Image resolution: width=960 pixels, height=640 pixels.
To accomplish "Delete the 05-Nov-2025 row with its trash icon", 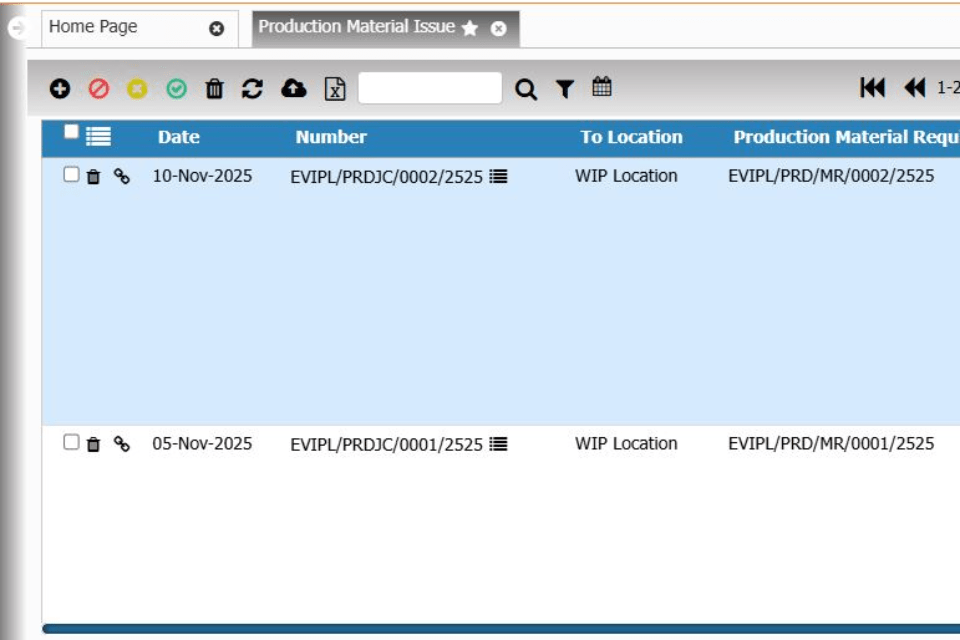I will pos(93,445).
